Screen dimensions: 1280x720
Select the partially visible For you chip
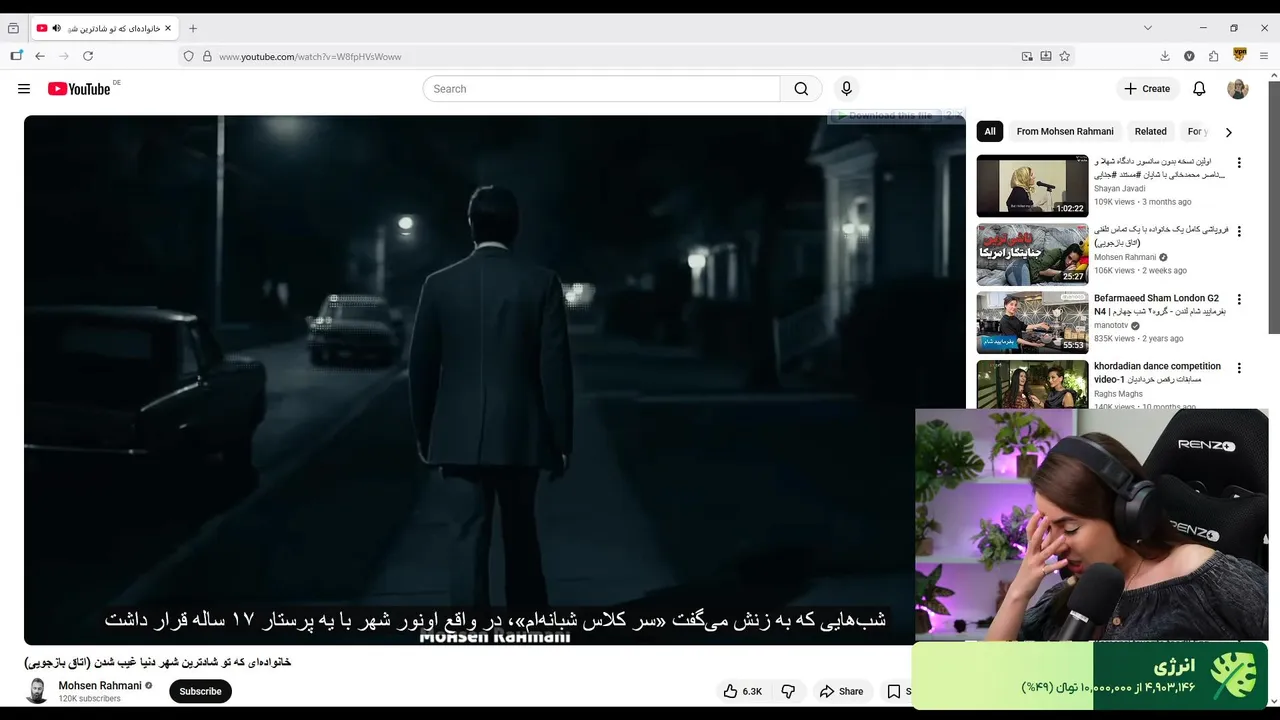click(x=1197, y=131)
